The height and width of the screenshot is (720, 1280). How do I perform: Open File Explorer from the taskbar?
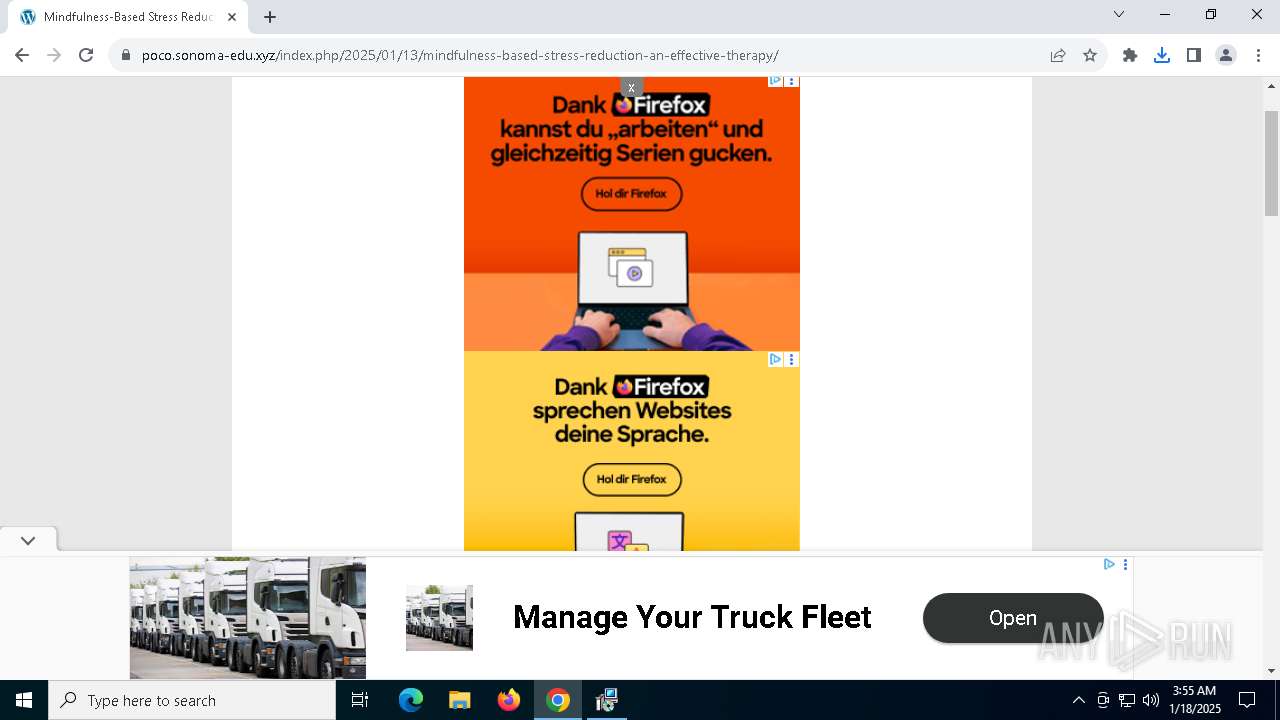[459, 700]
